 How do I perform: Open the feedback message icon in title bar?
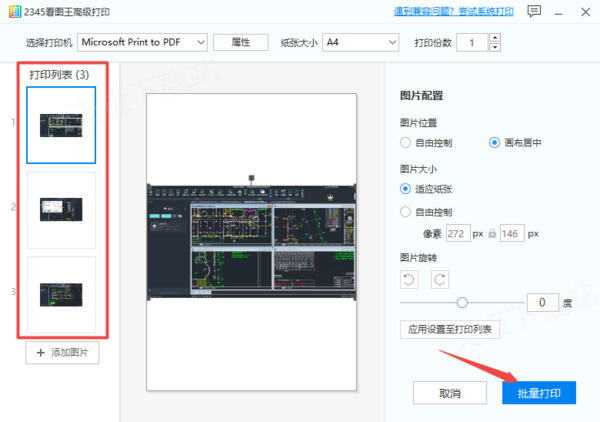(535, 12)
